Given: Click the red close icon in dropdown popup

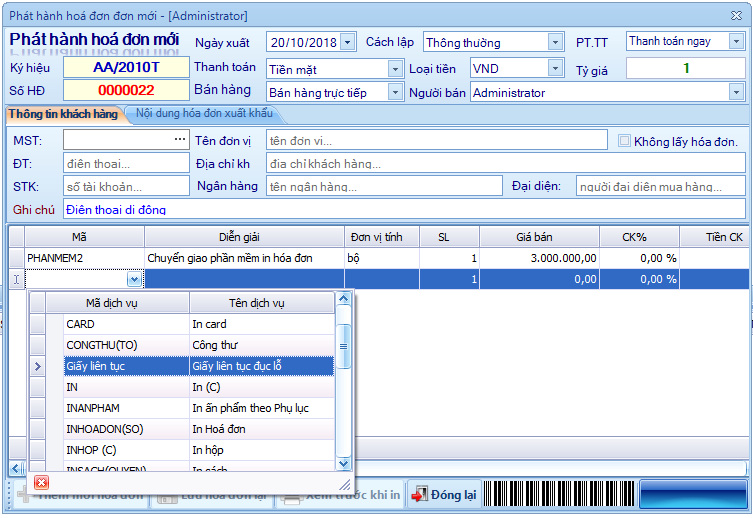Looking at the screenshot, I should (x=41, y=483).
